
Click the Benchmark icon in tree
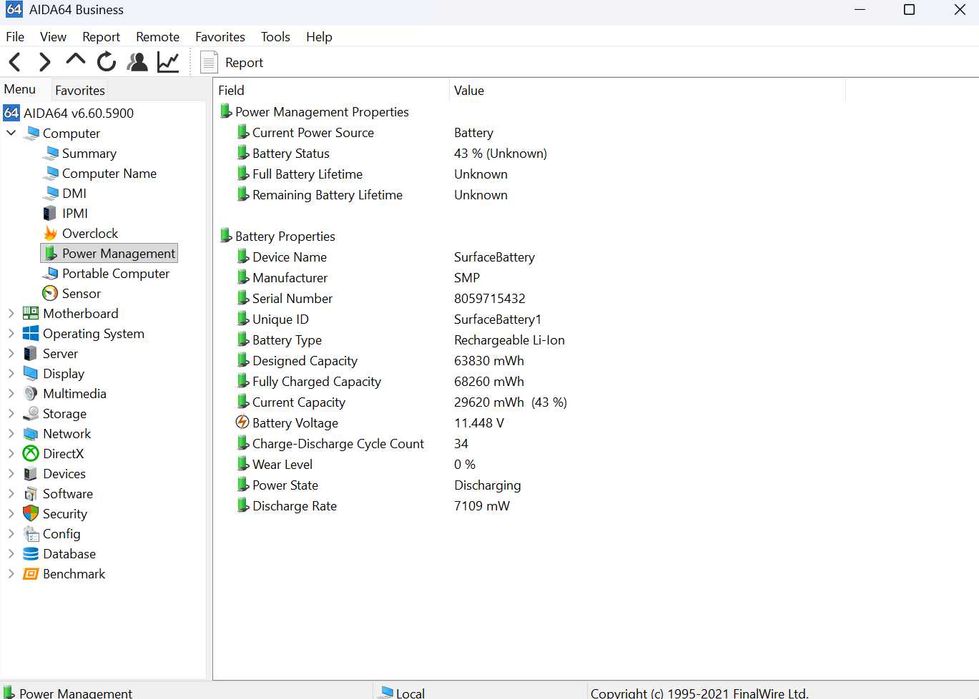tap(31, 574)
